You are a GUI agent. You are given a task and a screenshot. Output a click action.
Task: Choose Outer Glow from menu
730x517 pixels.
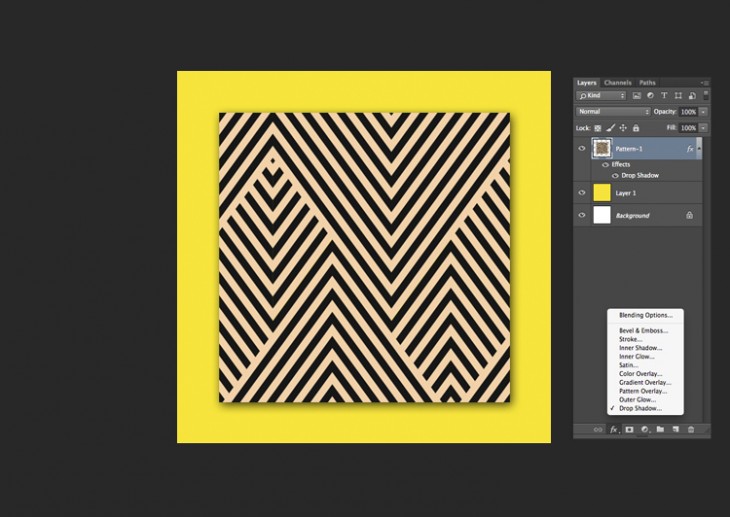pyautogui.click(x=645, y=400)
